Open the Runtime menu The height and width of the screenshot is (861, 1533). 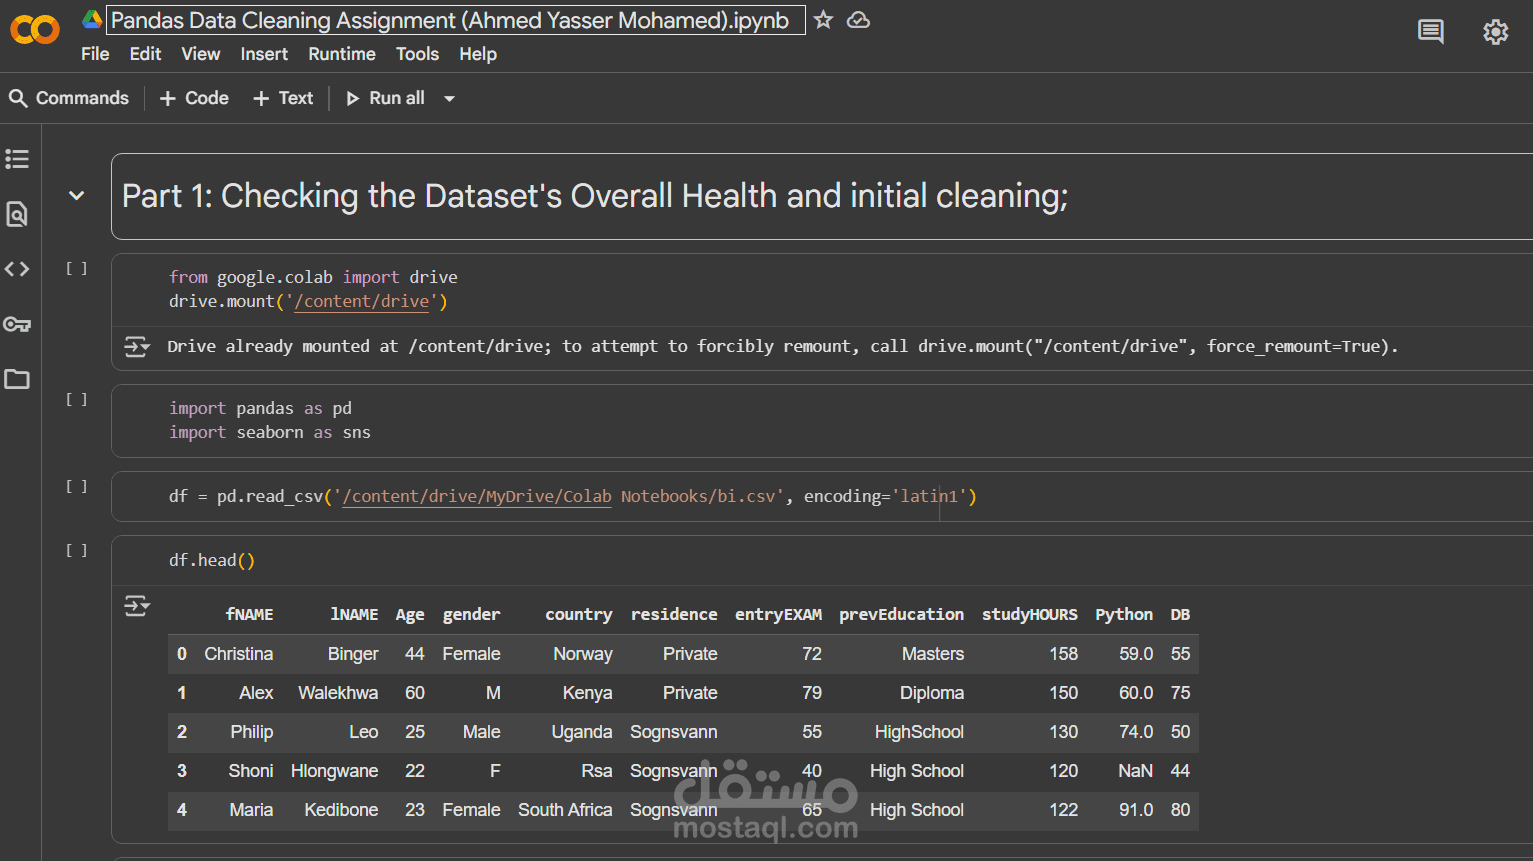tap(342, 54)
